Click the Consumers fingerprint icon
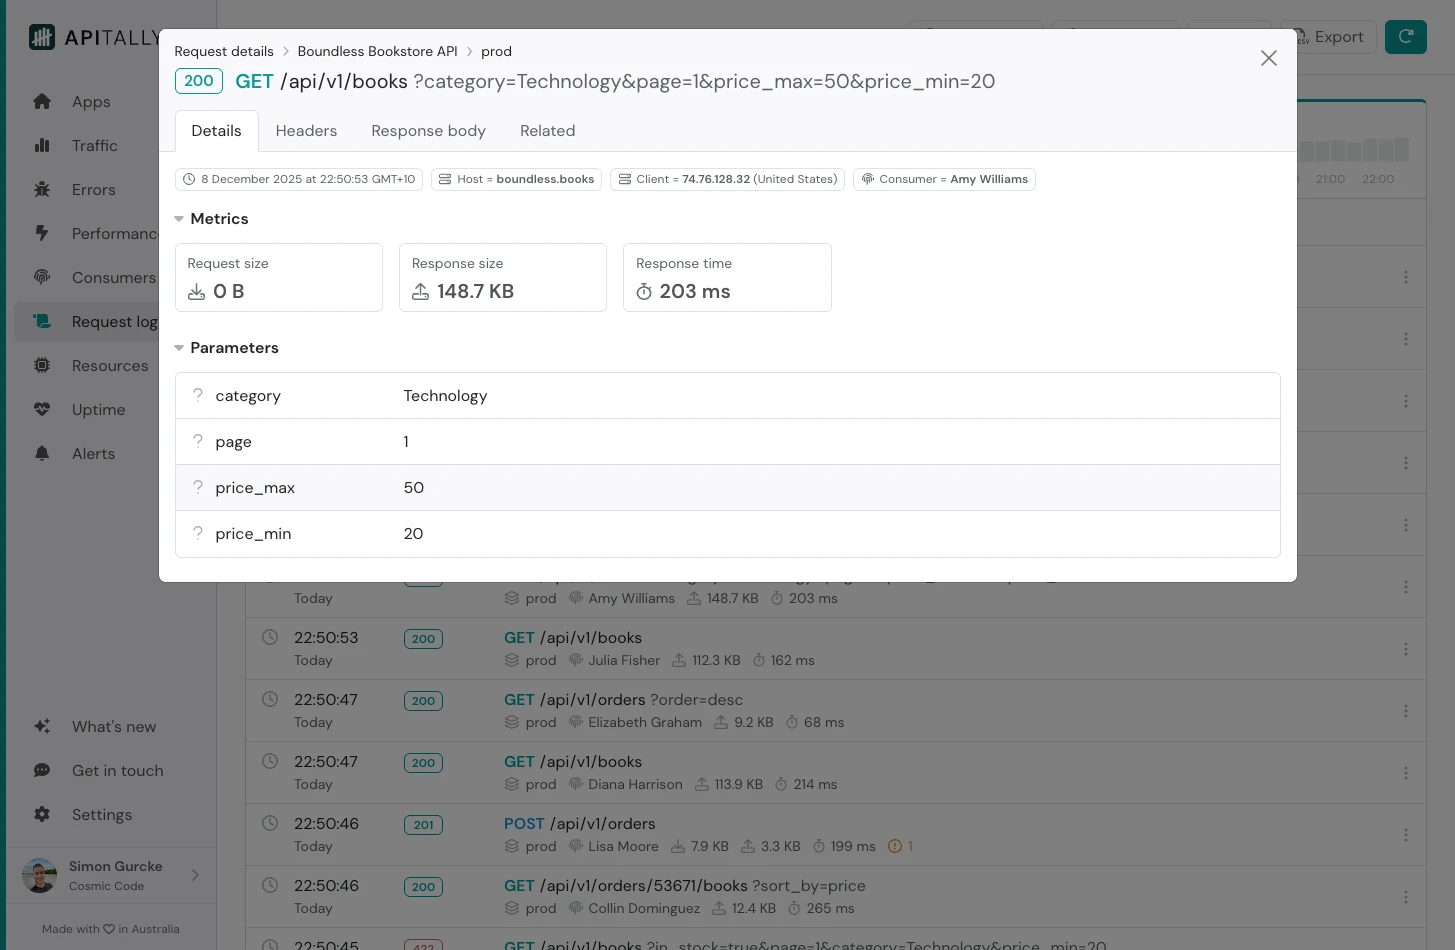Viewport: 1455px width, 950px height. 42,278
